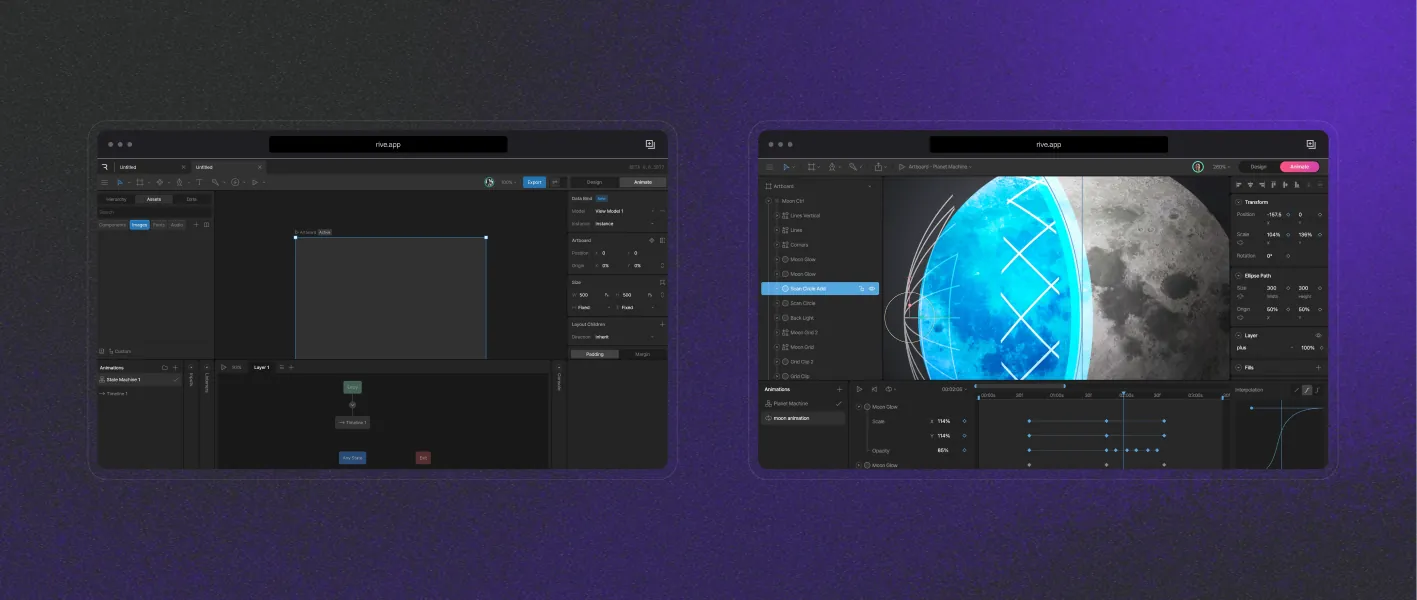Add animation in Planet Machine Animations panel
The width and height of the screenshot is (1417, 600).
click(839, 389)
